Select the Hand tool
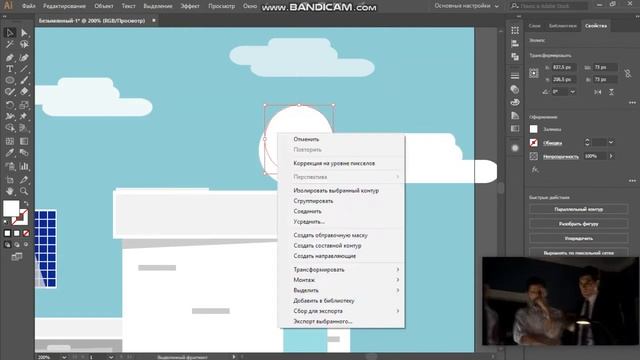640x360 pixels. [10, 191]
